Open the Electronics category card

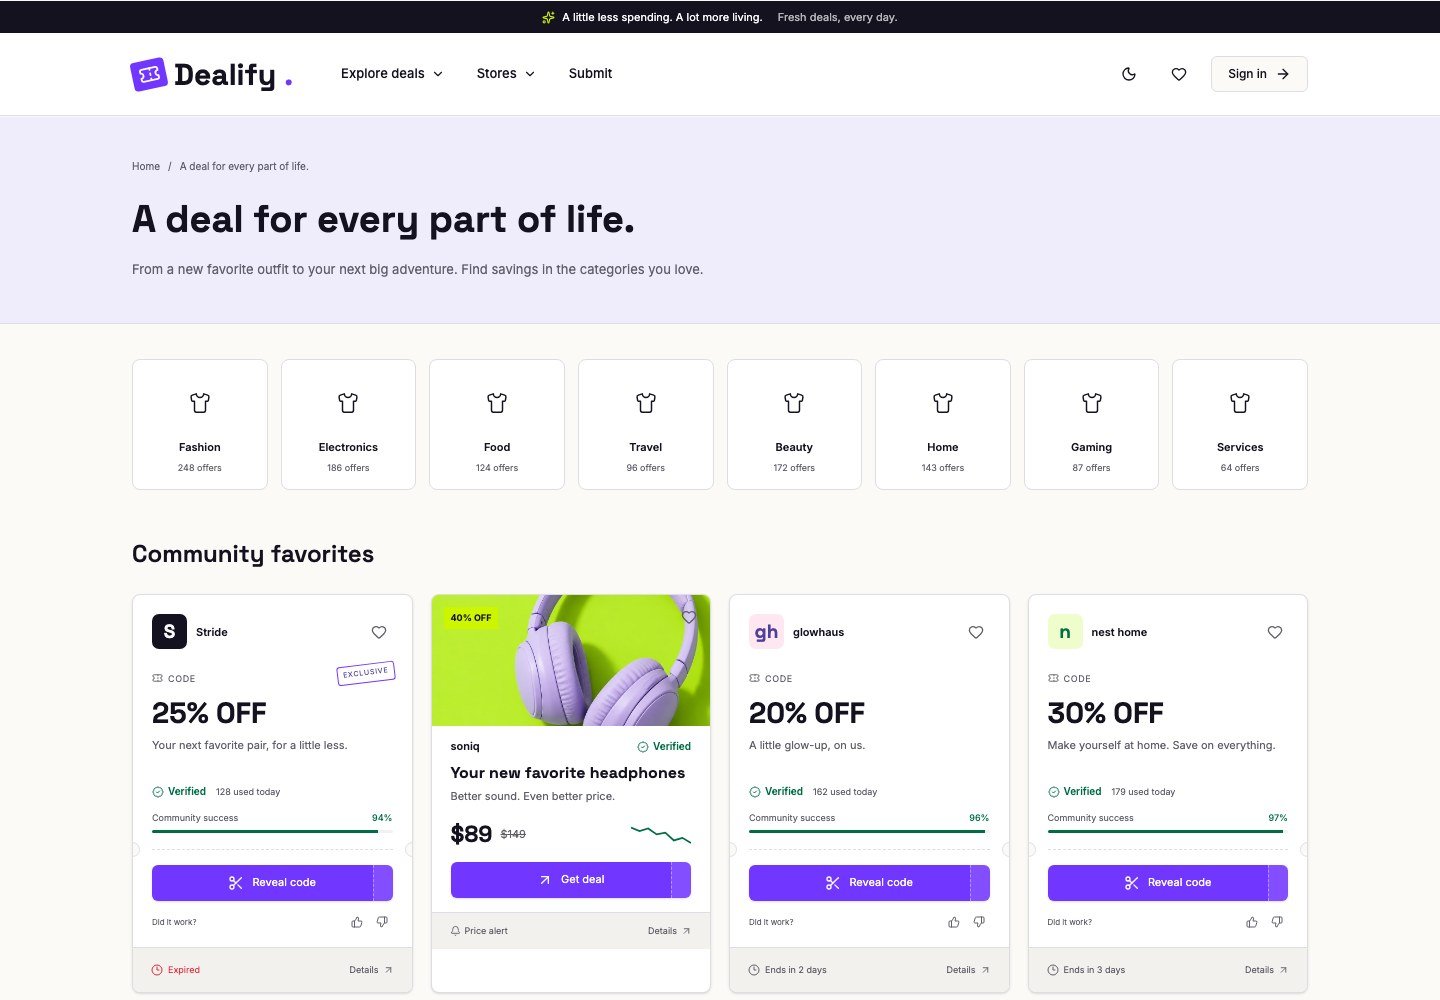coord(348,424)
